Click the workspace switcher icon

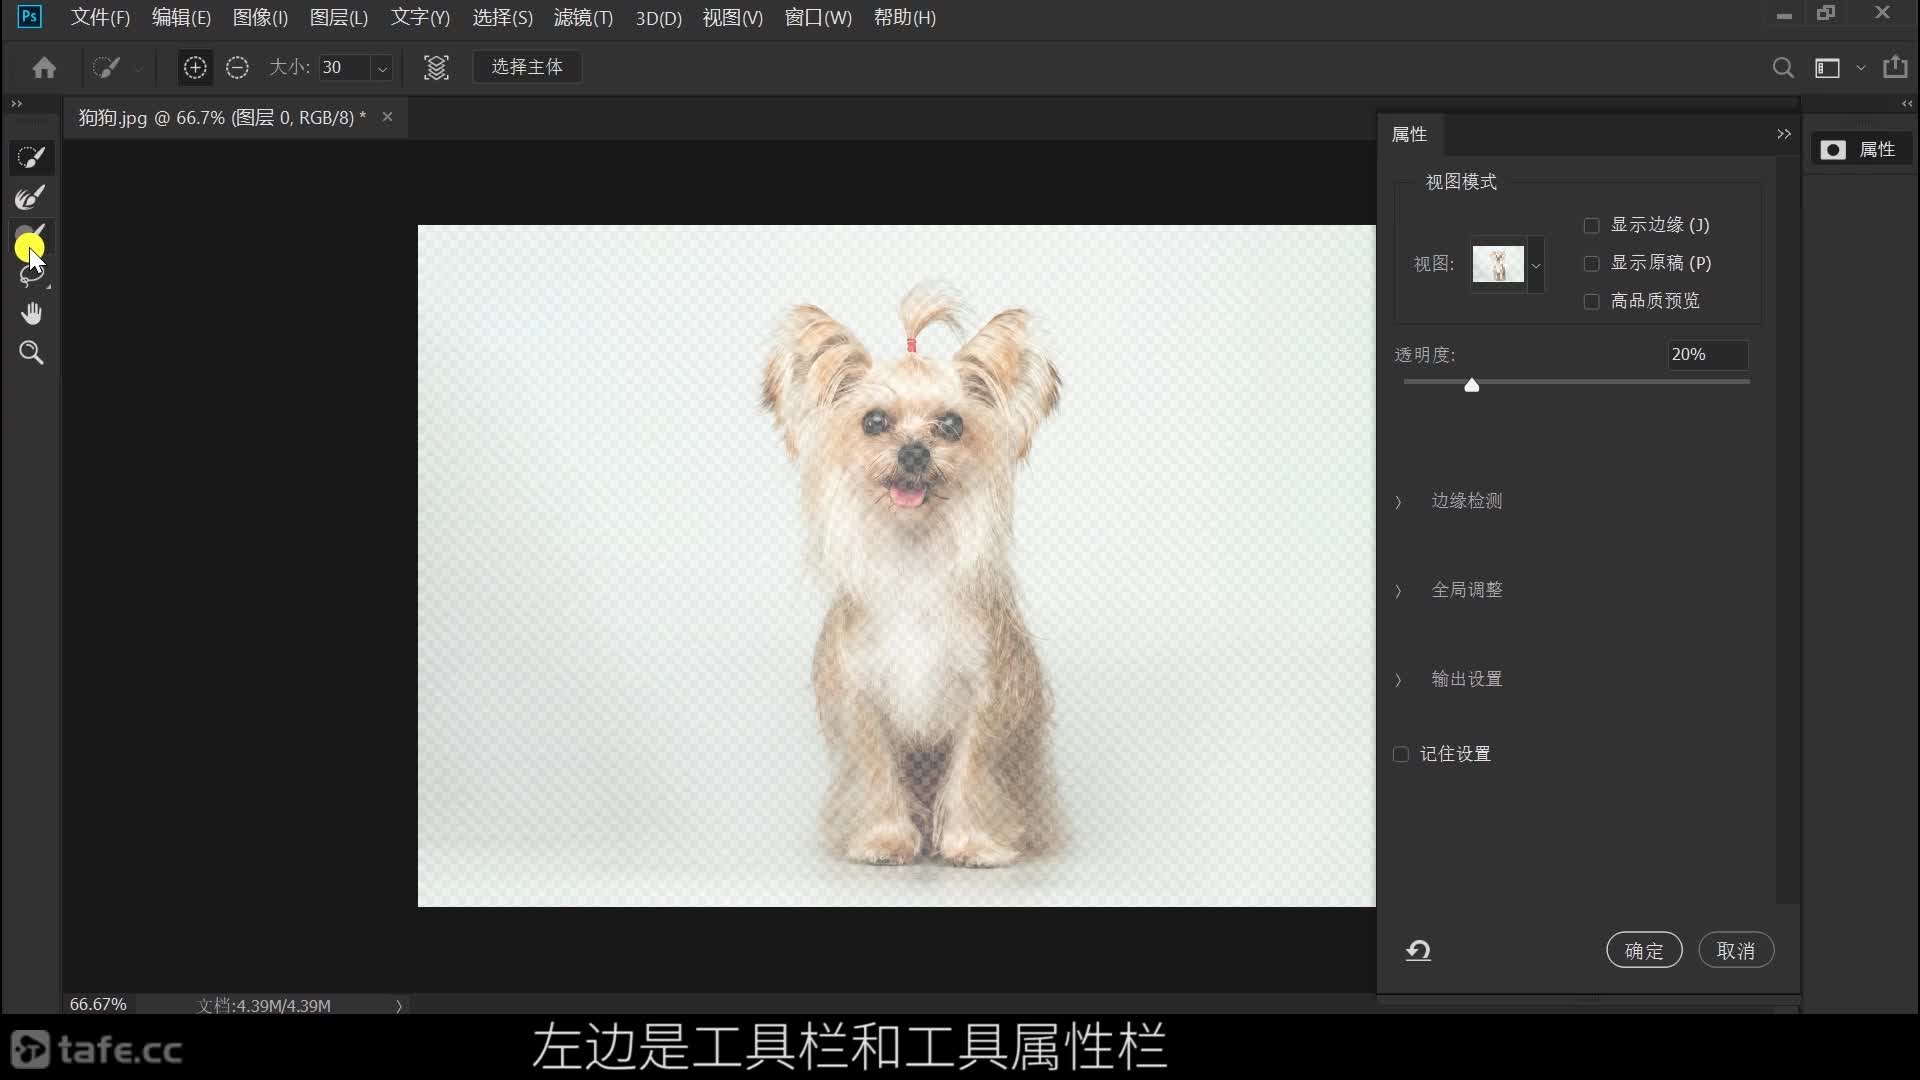(1827, 67)
